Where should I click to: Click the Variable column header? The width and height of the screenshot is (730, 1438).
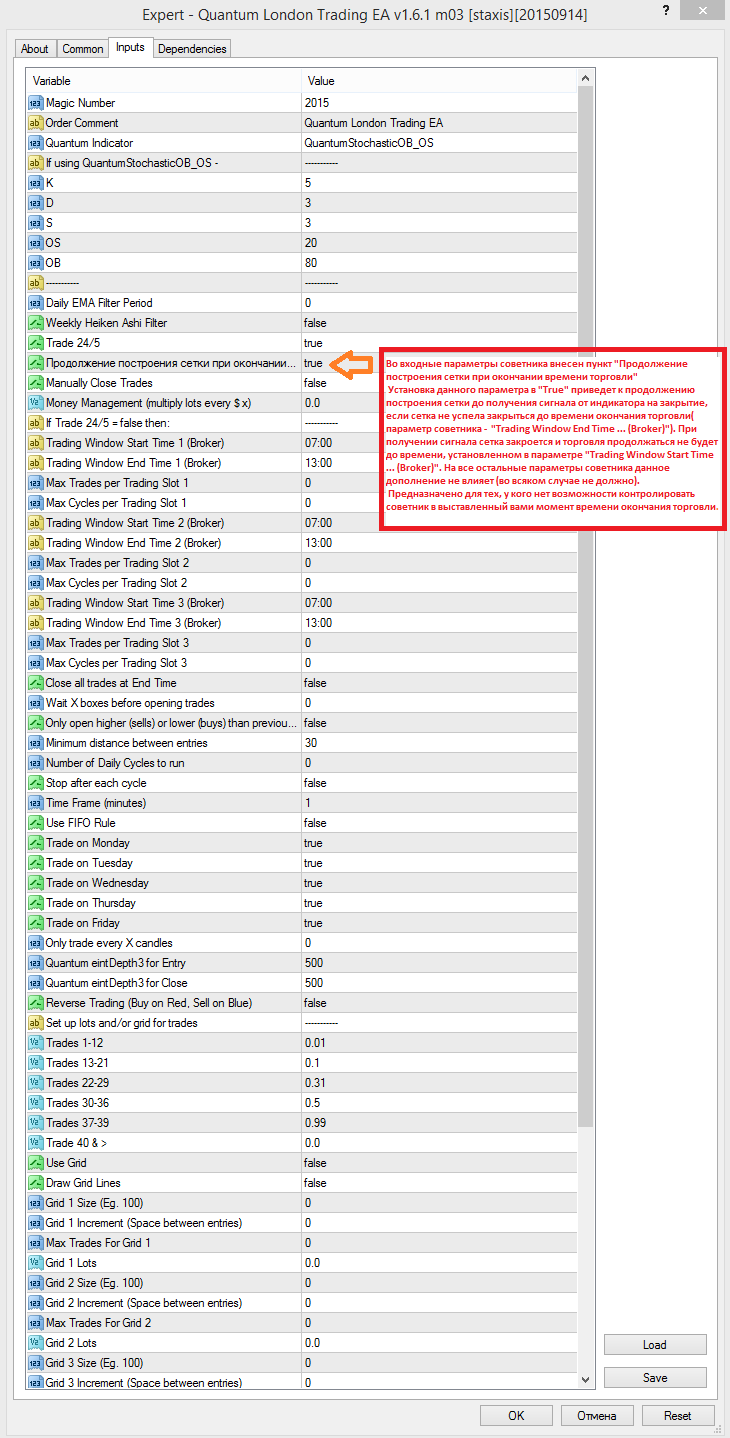pos(164,81)
